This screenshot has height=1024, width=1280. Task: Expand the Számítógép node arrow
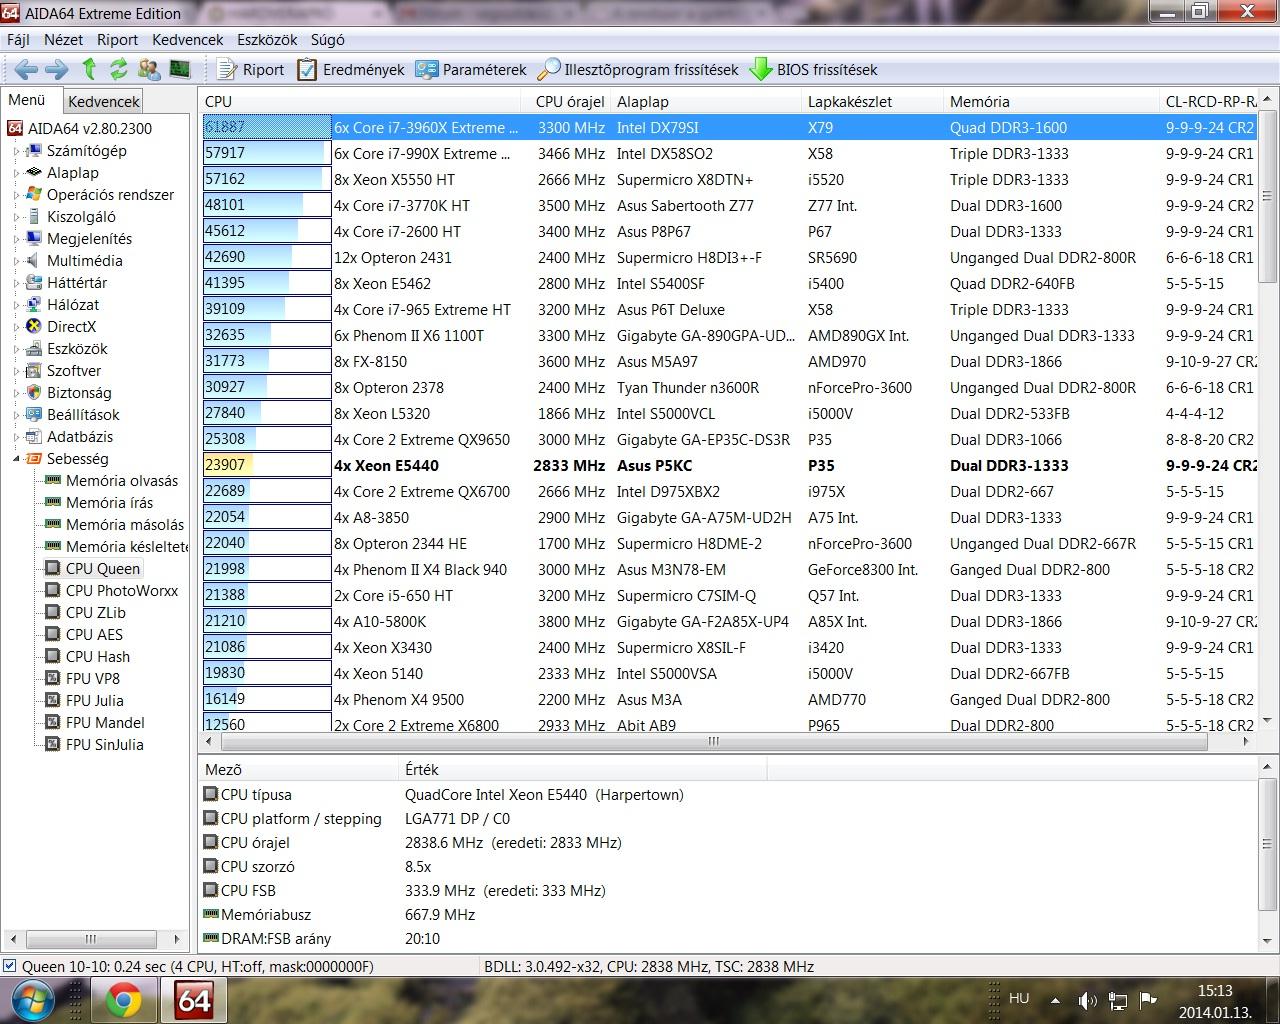16,151
